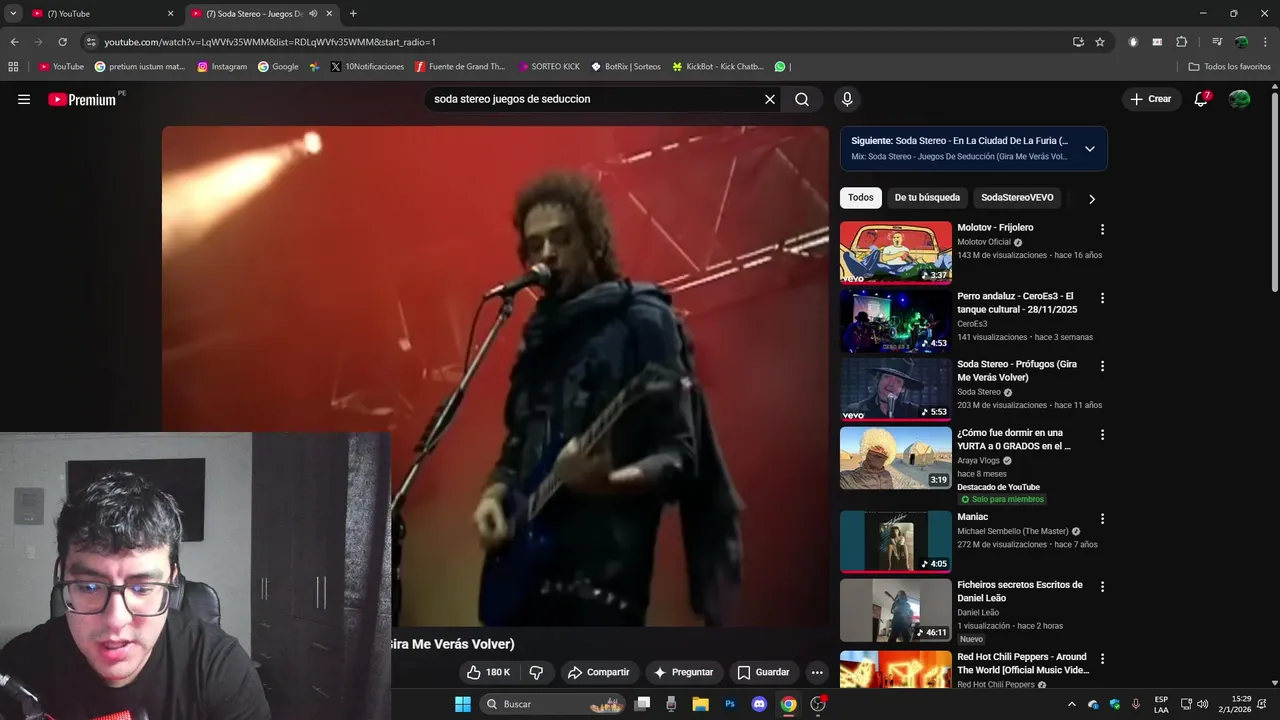Open the Windows Start menu

(463, 704)
